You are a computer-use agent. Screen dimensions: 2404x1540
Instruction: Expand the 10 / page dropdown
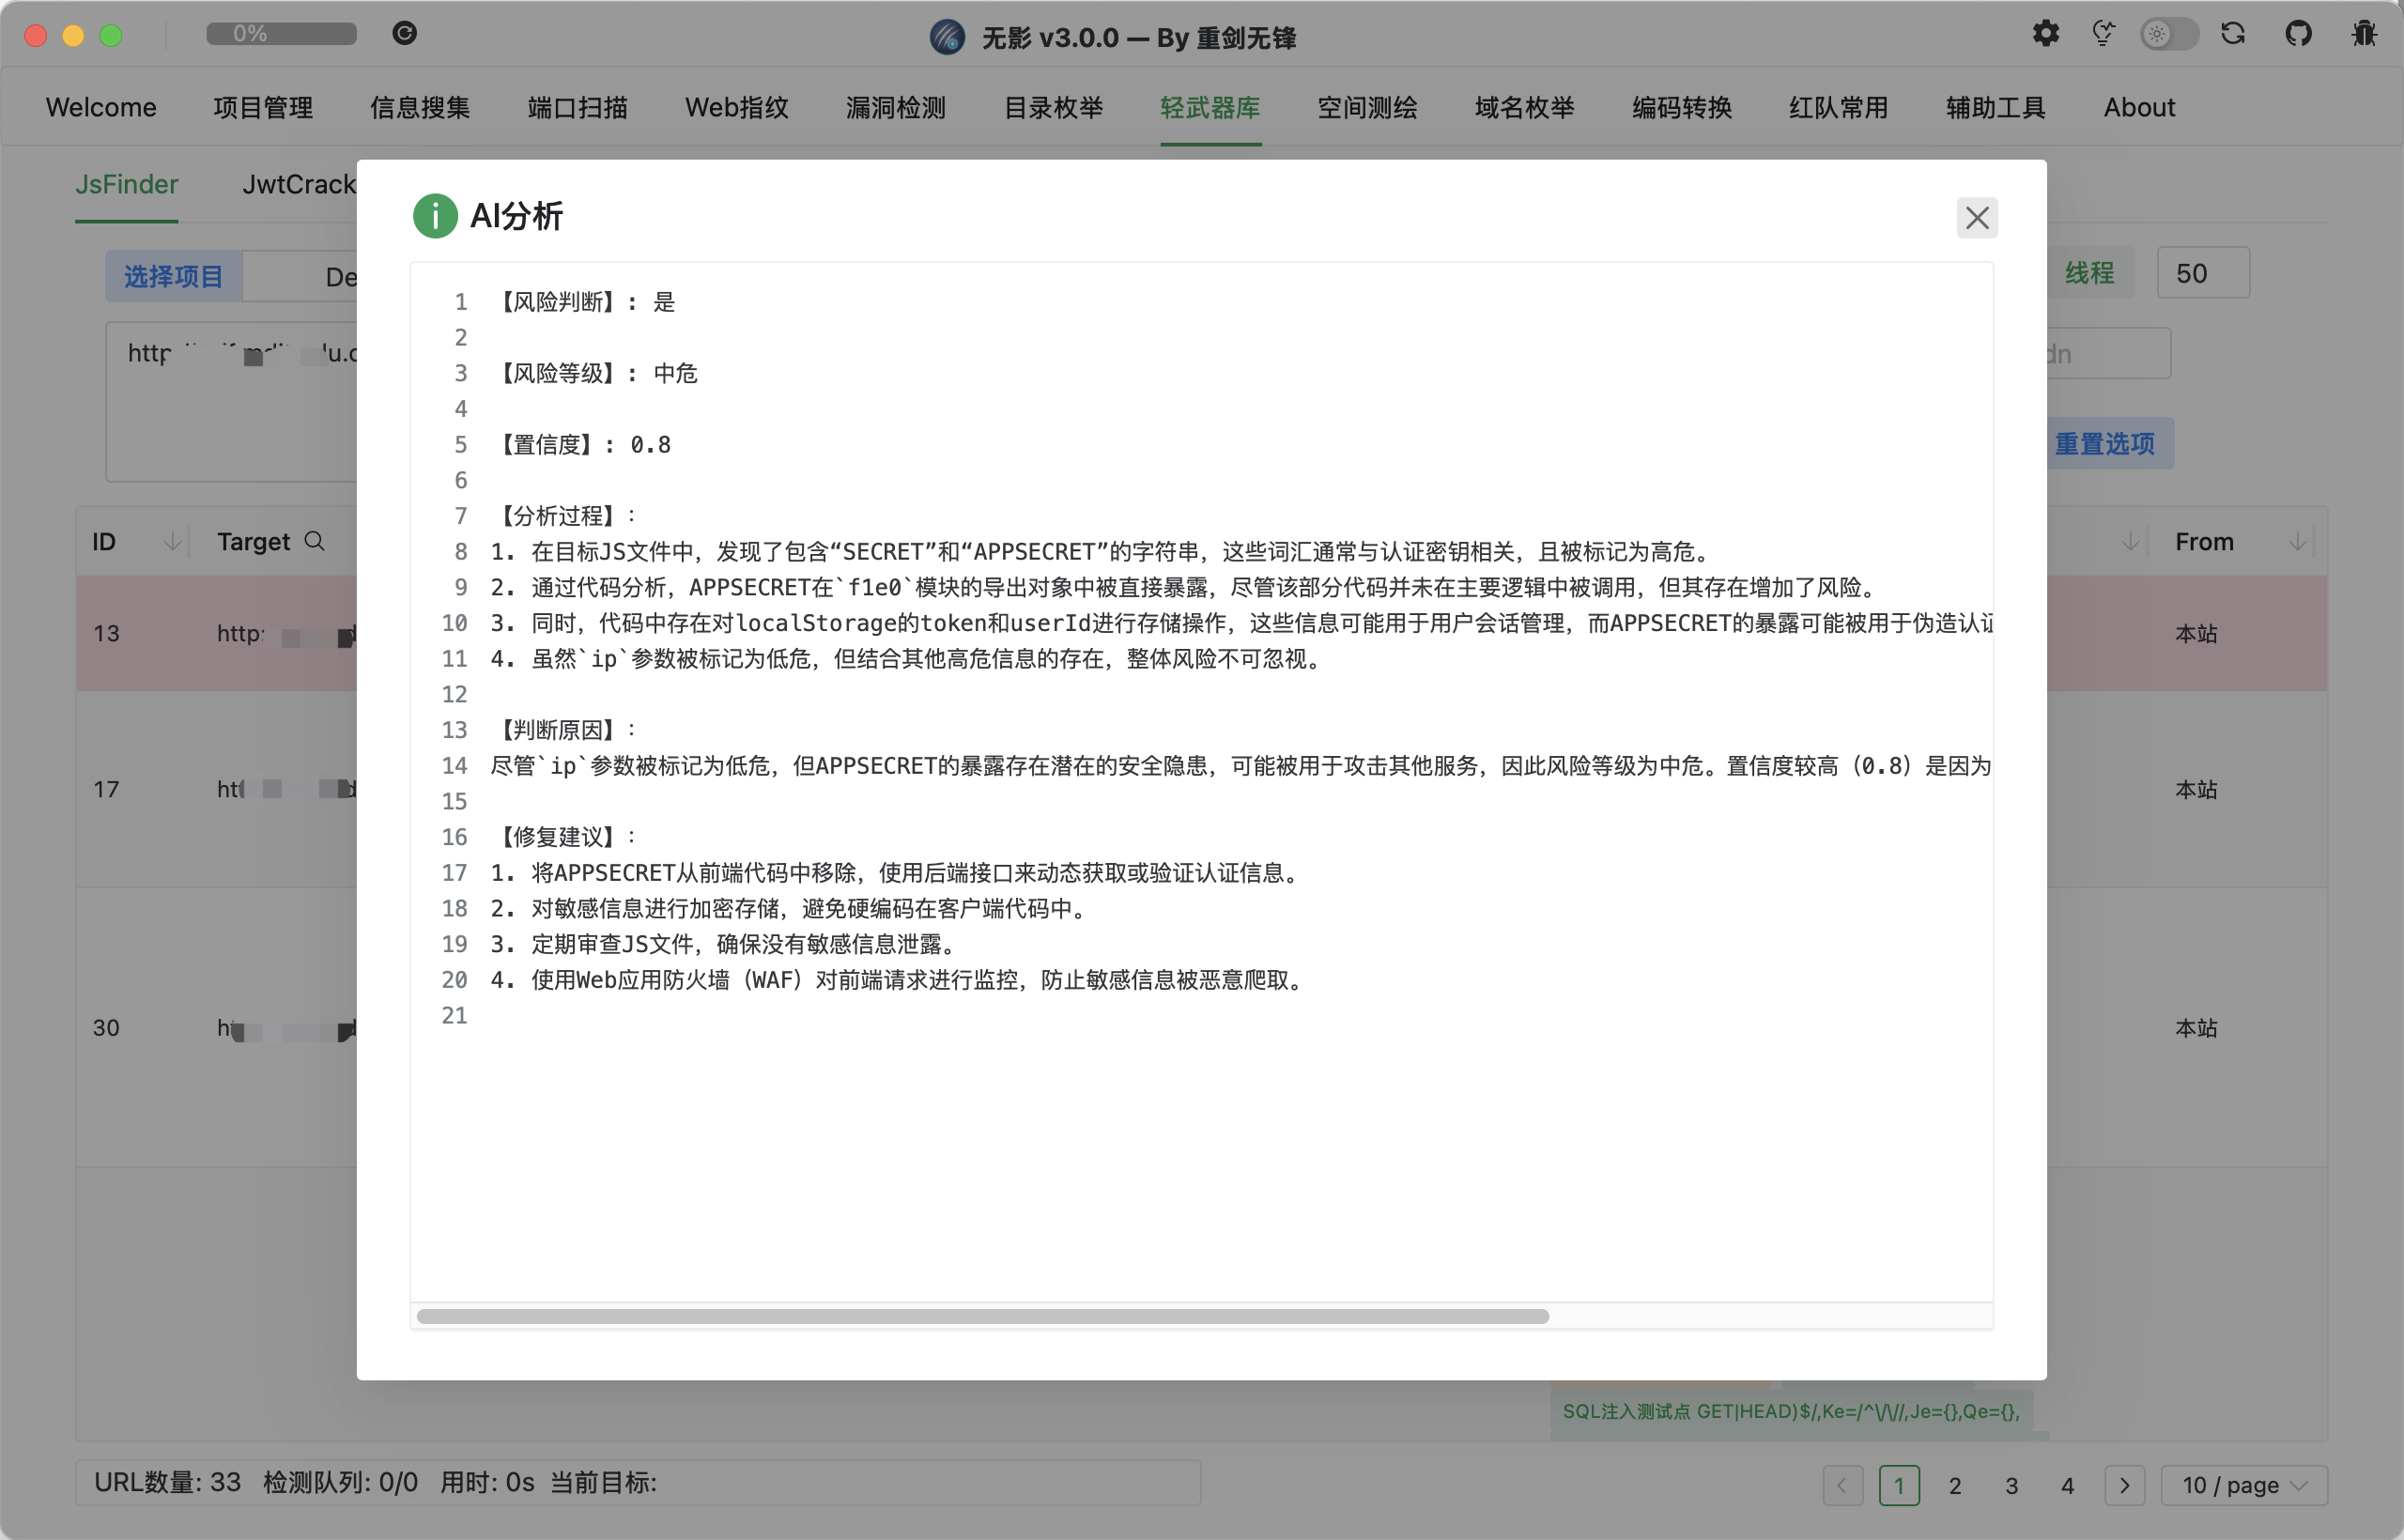click(x=2244, y=1485)
